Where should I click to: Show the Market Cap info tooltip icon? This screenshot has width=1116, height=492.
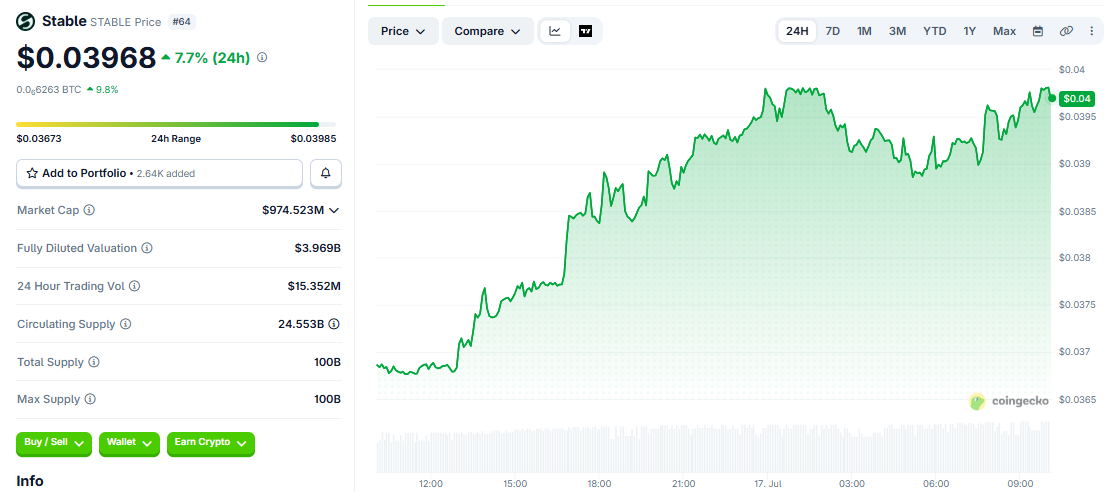point(90,210)
